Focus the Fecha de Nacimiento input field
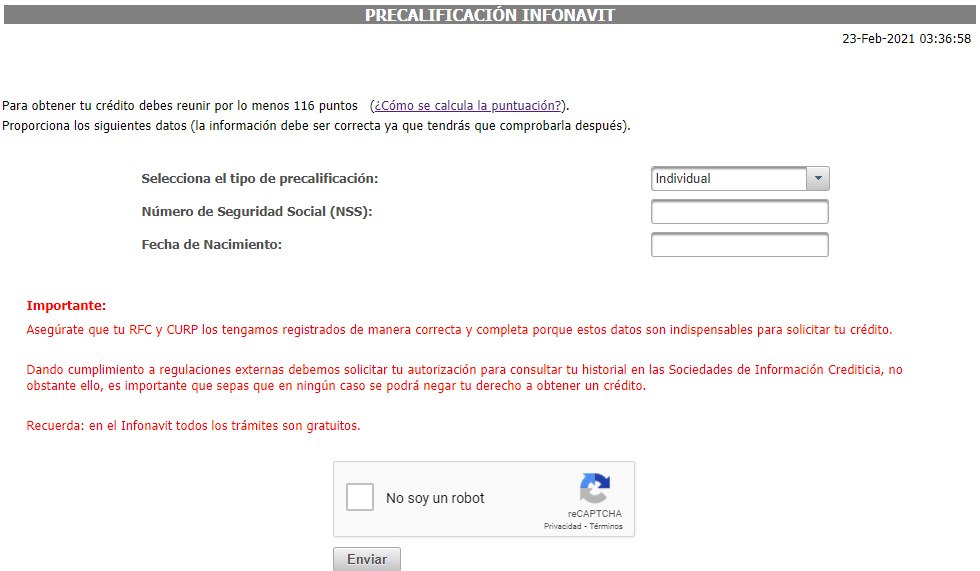The height and width of the screenshot is (571, 980). click(x=739, y=245)
